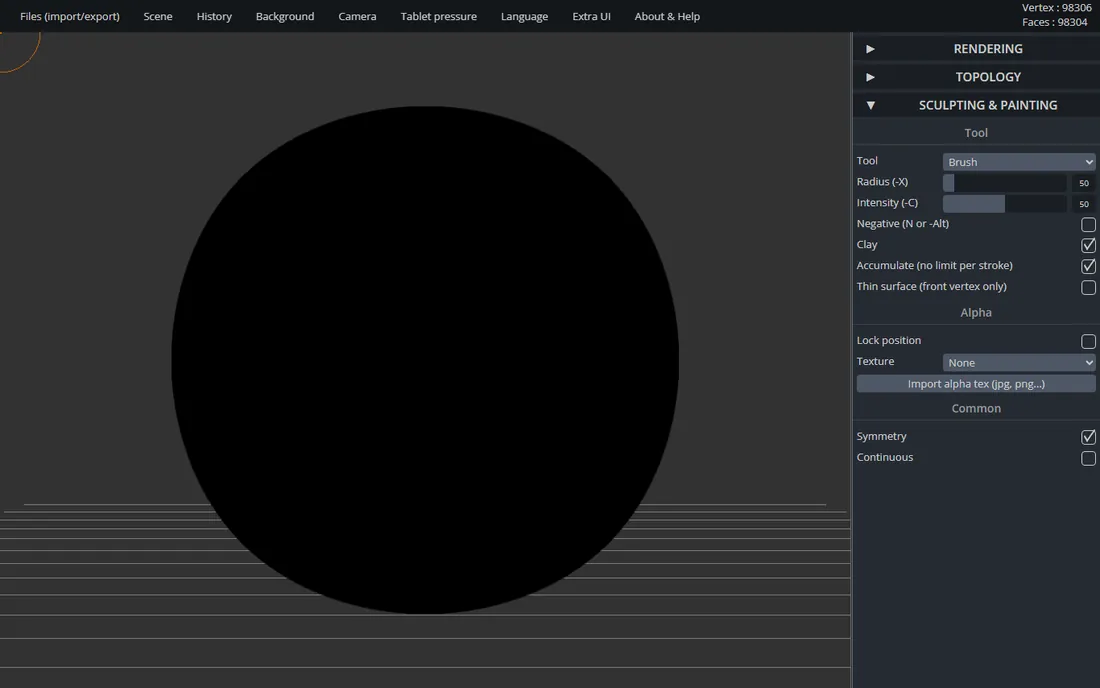Collapse the SCULPTING & PAINTING panel arrow
1100x688 pixels.
[870, 105]
